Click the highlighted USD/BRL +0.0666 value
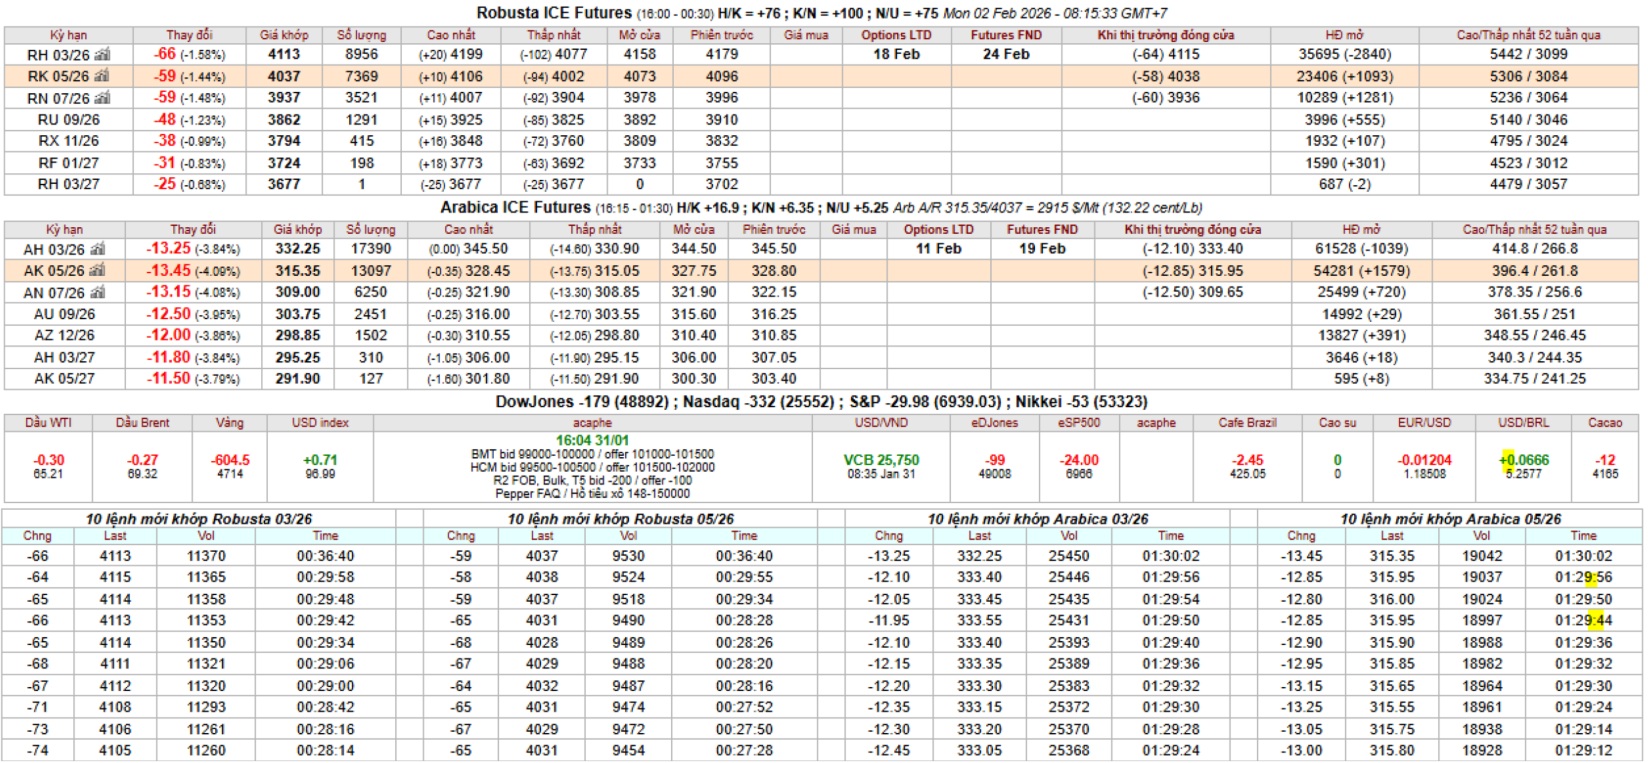 (1523, 460)
